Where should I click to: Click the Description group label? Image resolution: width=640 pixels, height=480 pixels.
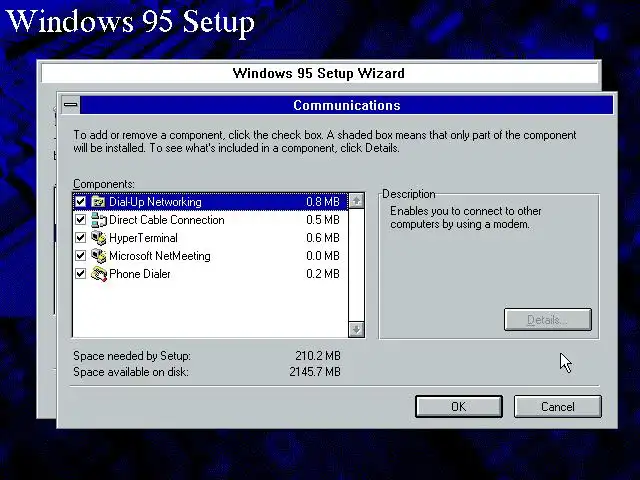click(409, 194)
